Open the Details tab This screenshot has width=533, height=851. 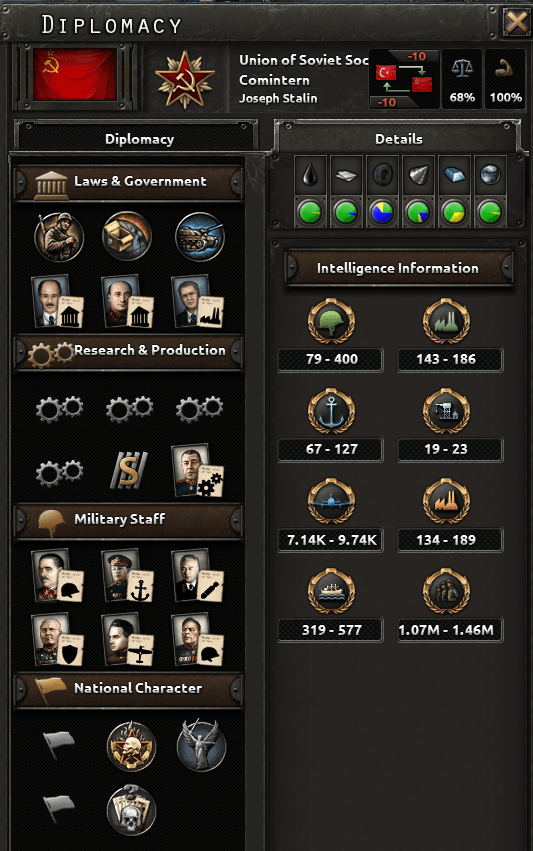(398, 138)
